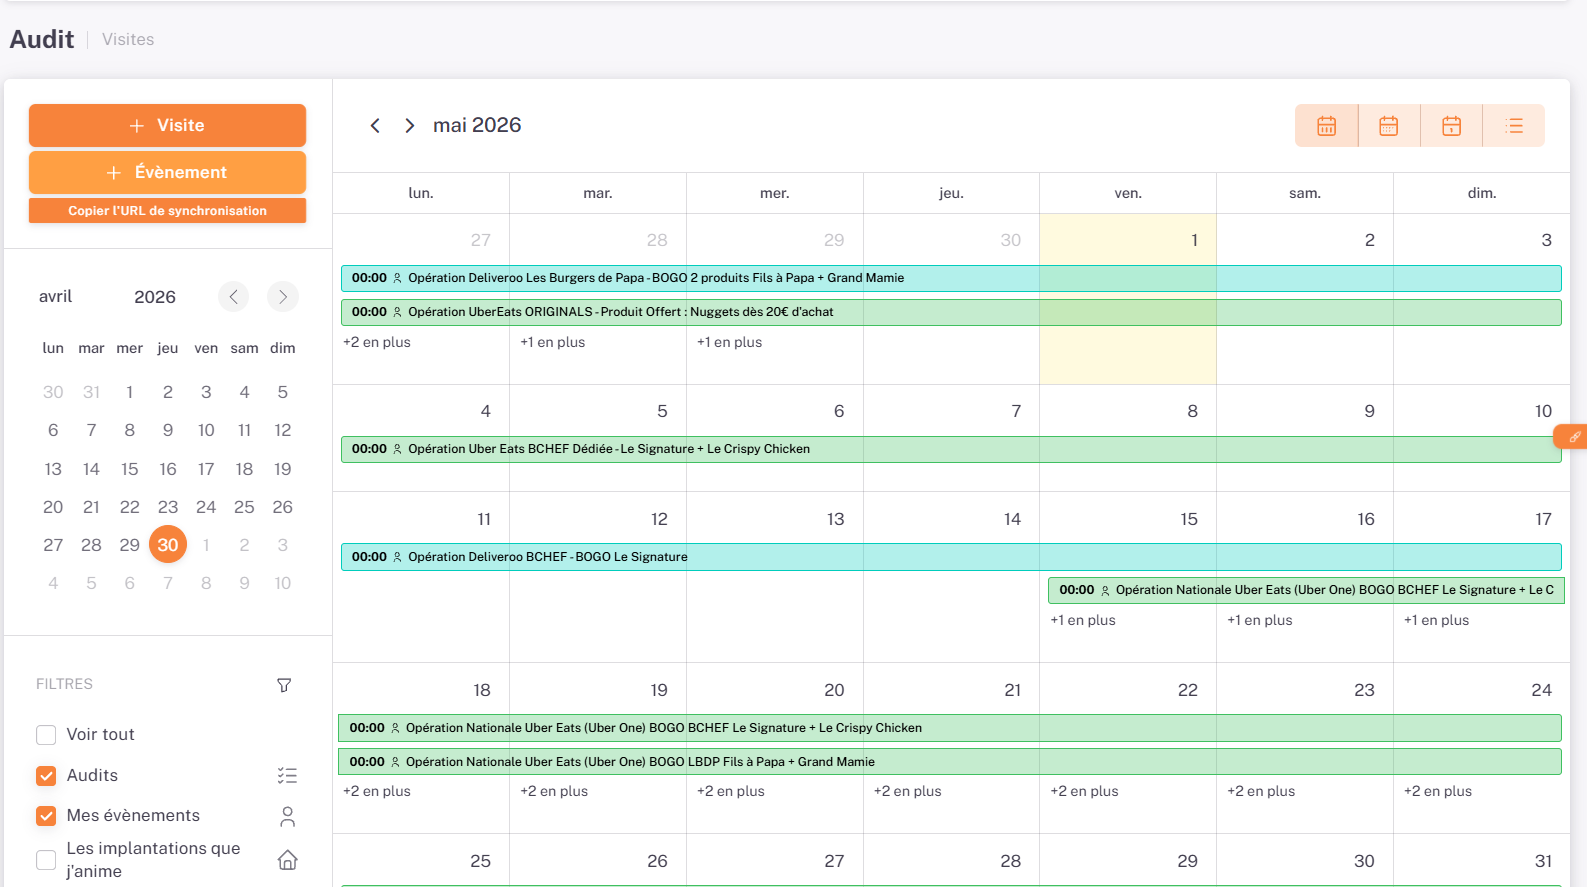Click day number 8 in main calendar
This screenshot has width=1587, height=887.
coord(1192,411)
